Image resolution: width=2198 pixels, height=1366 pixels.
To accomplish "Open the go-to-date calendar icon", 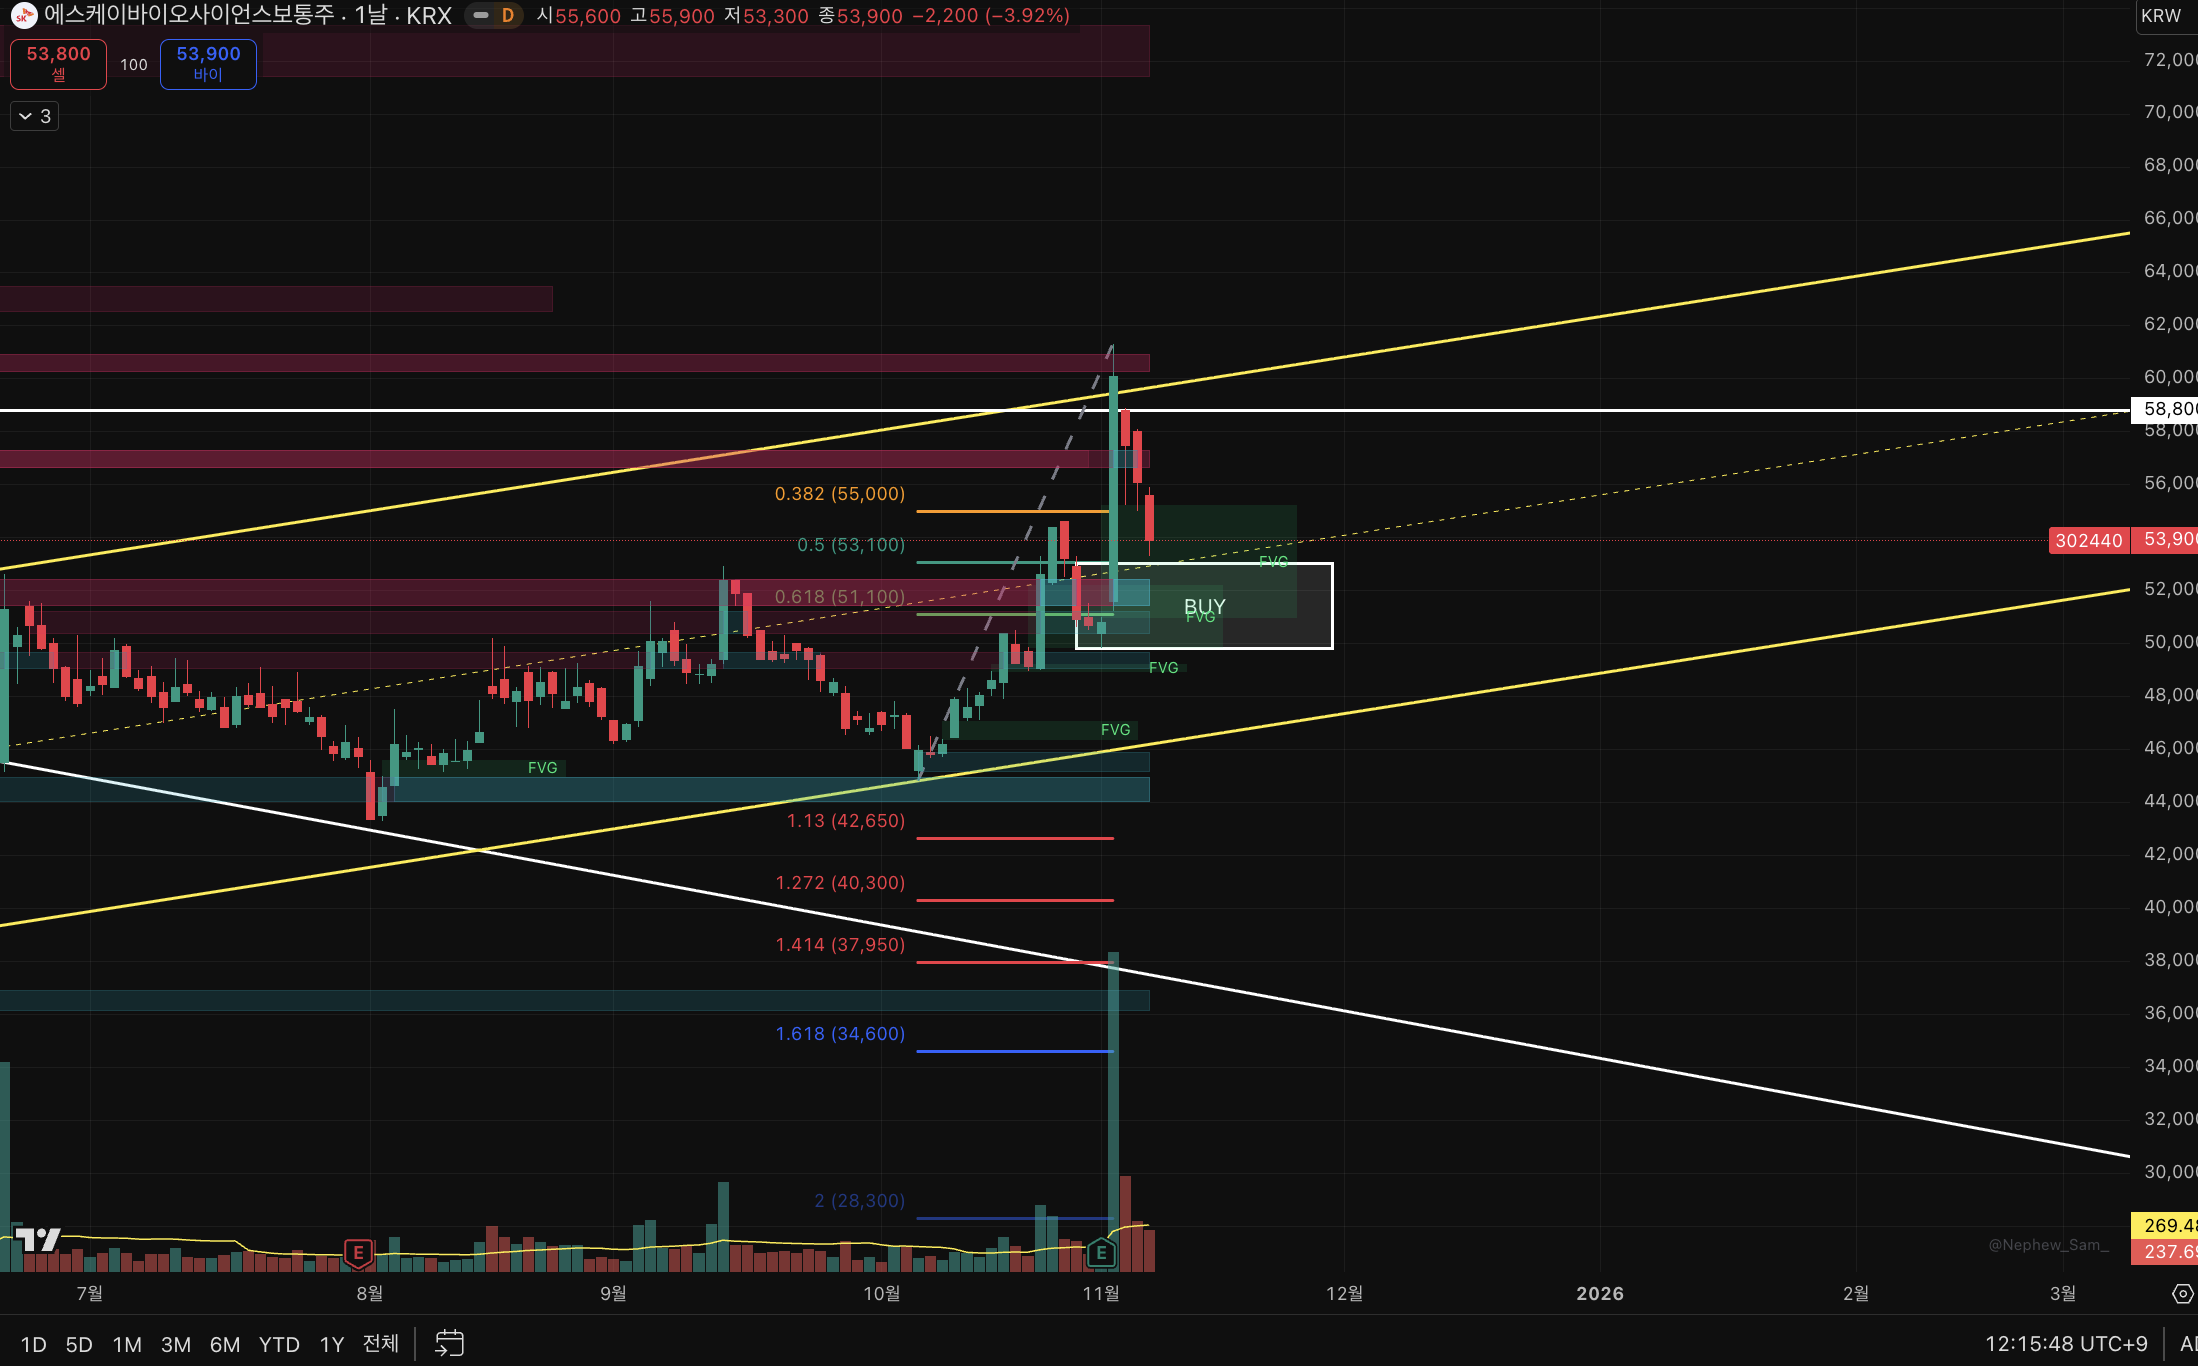I will coord(449,1343).
